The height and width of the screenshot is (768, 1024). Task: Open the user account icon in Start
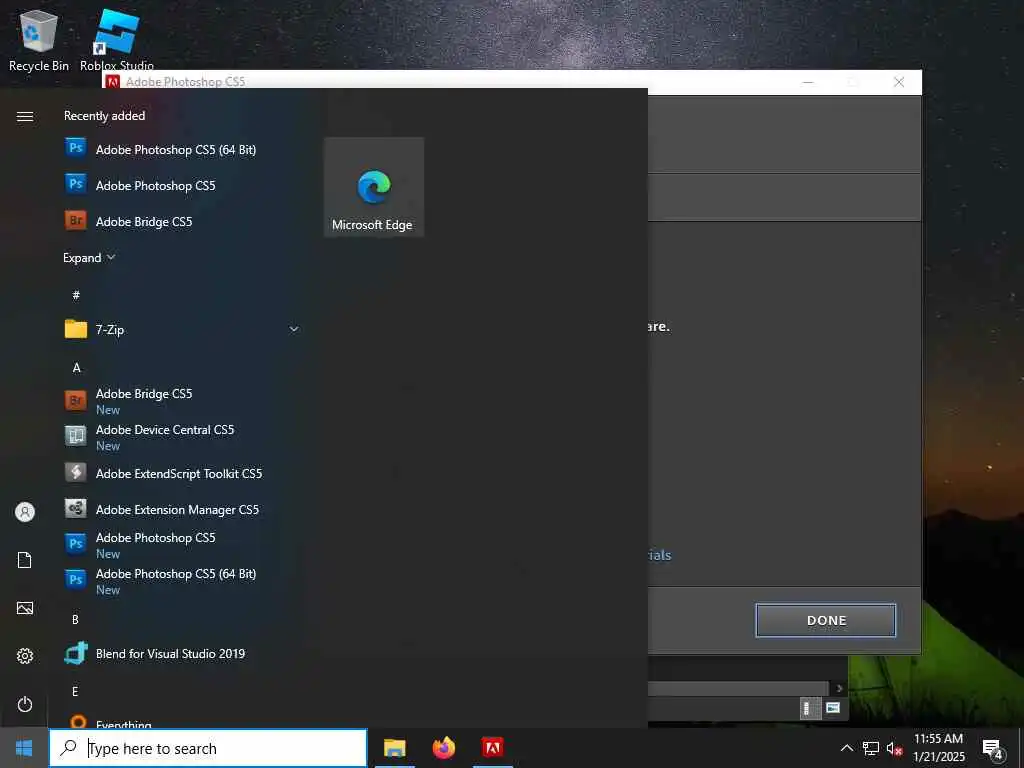coord(25,512)
